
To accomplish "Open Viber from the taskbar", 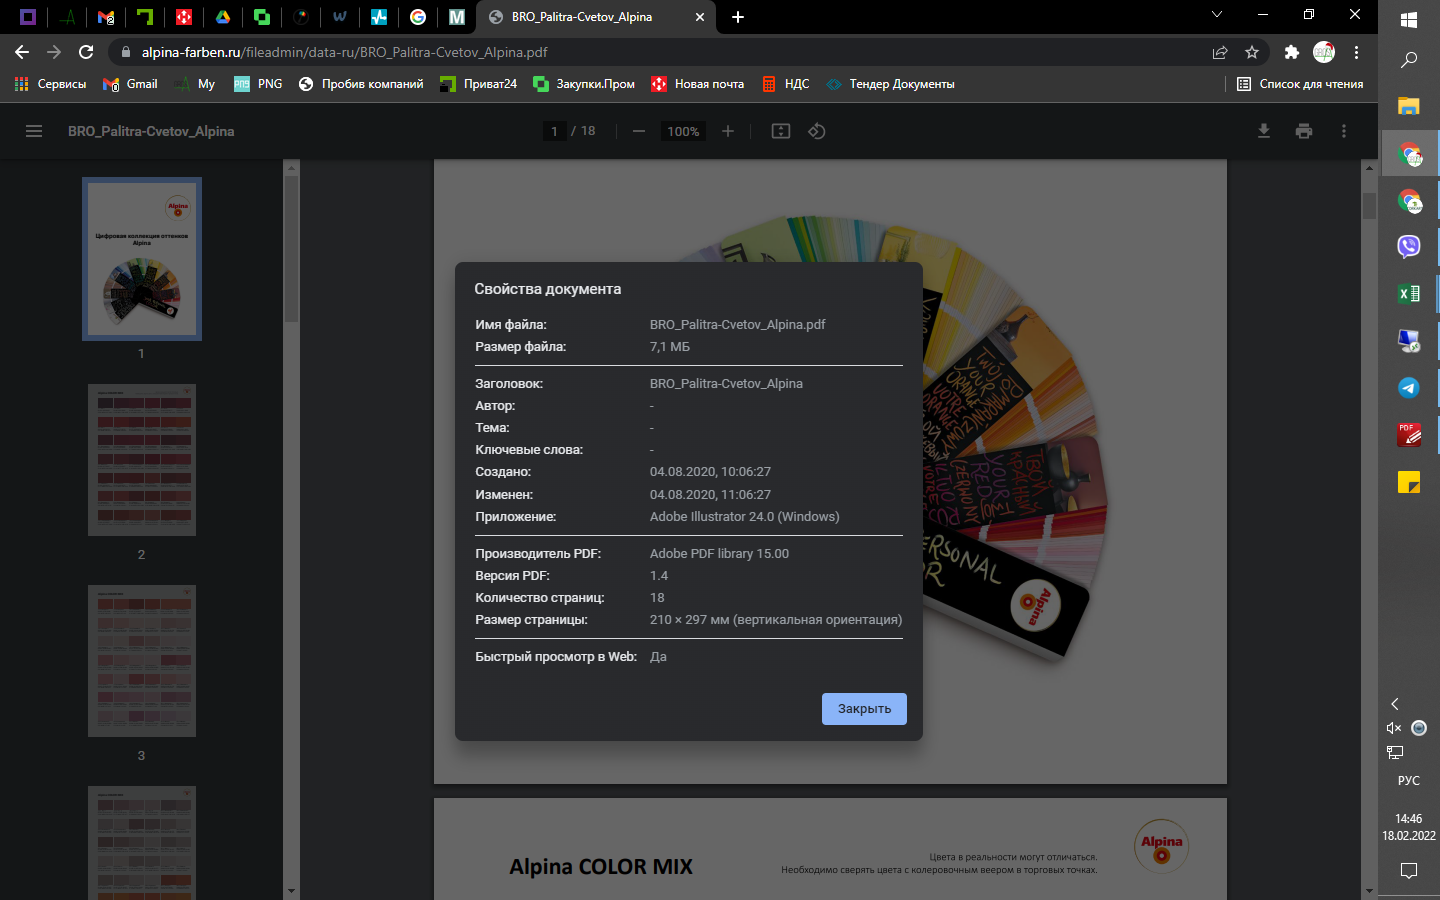I will (x=1409, y=246).
